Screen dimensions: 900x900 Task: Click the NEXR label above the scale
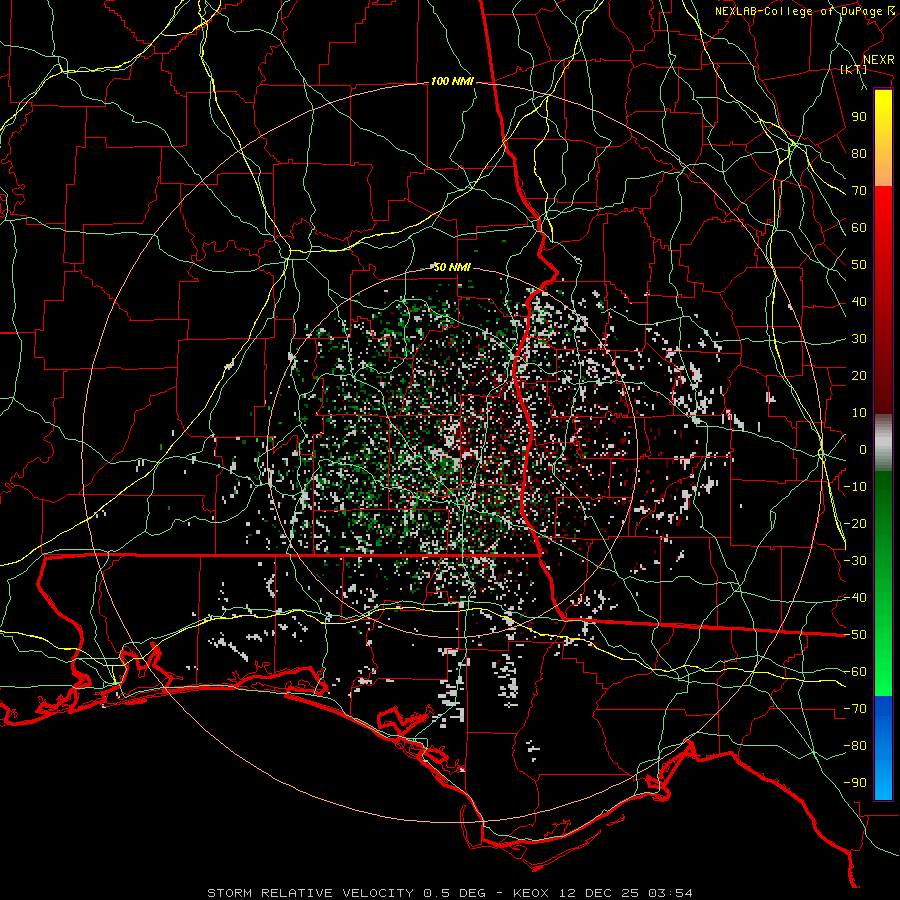coord(879,60)
